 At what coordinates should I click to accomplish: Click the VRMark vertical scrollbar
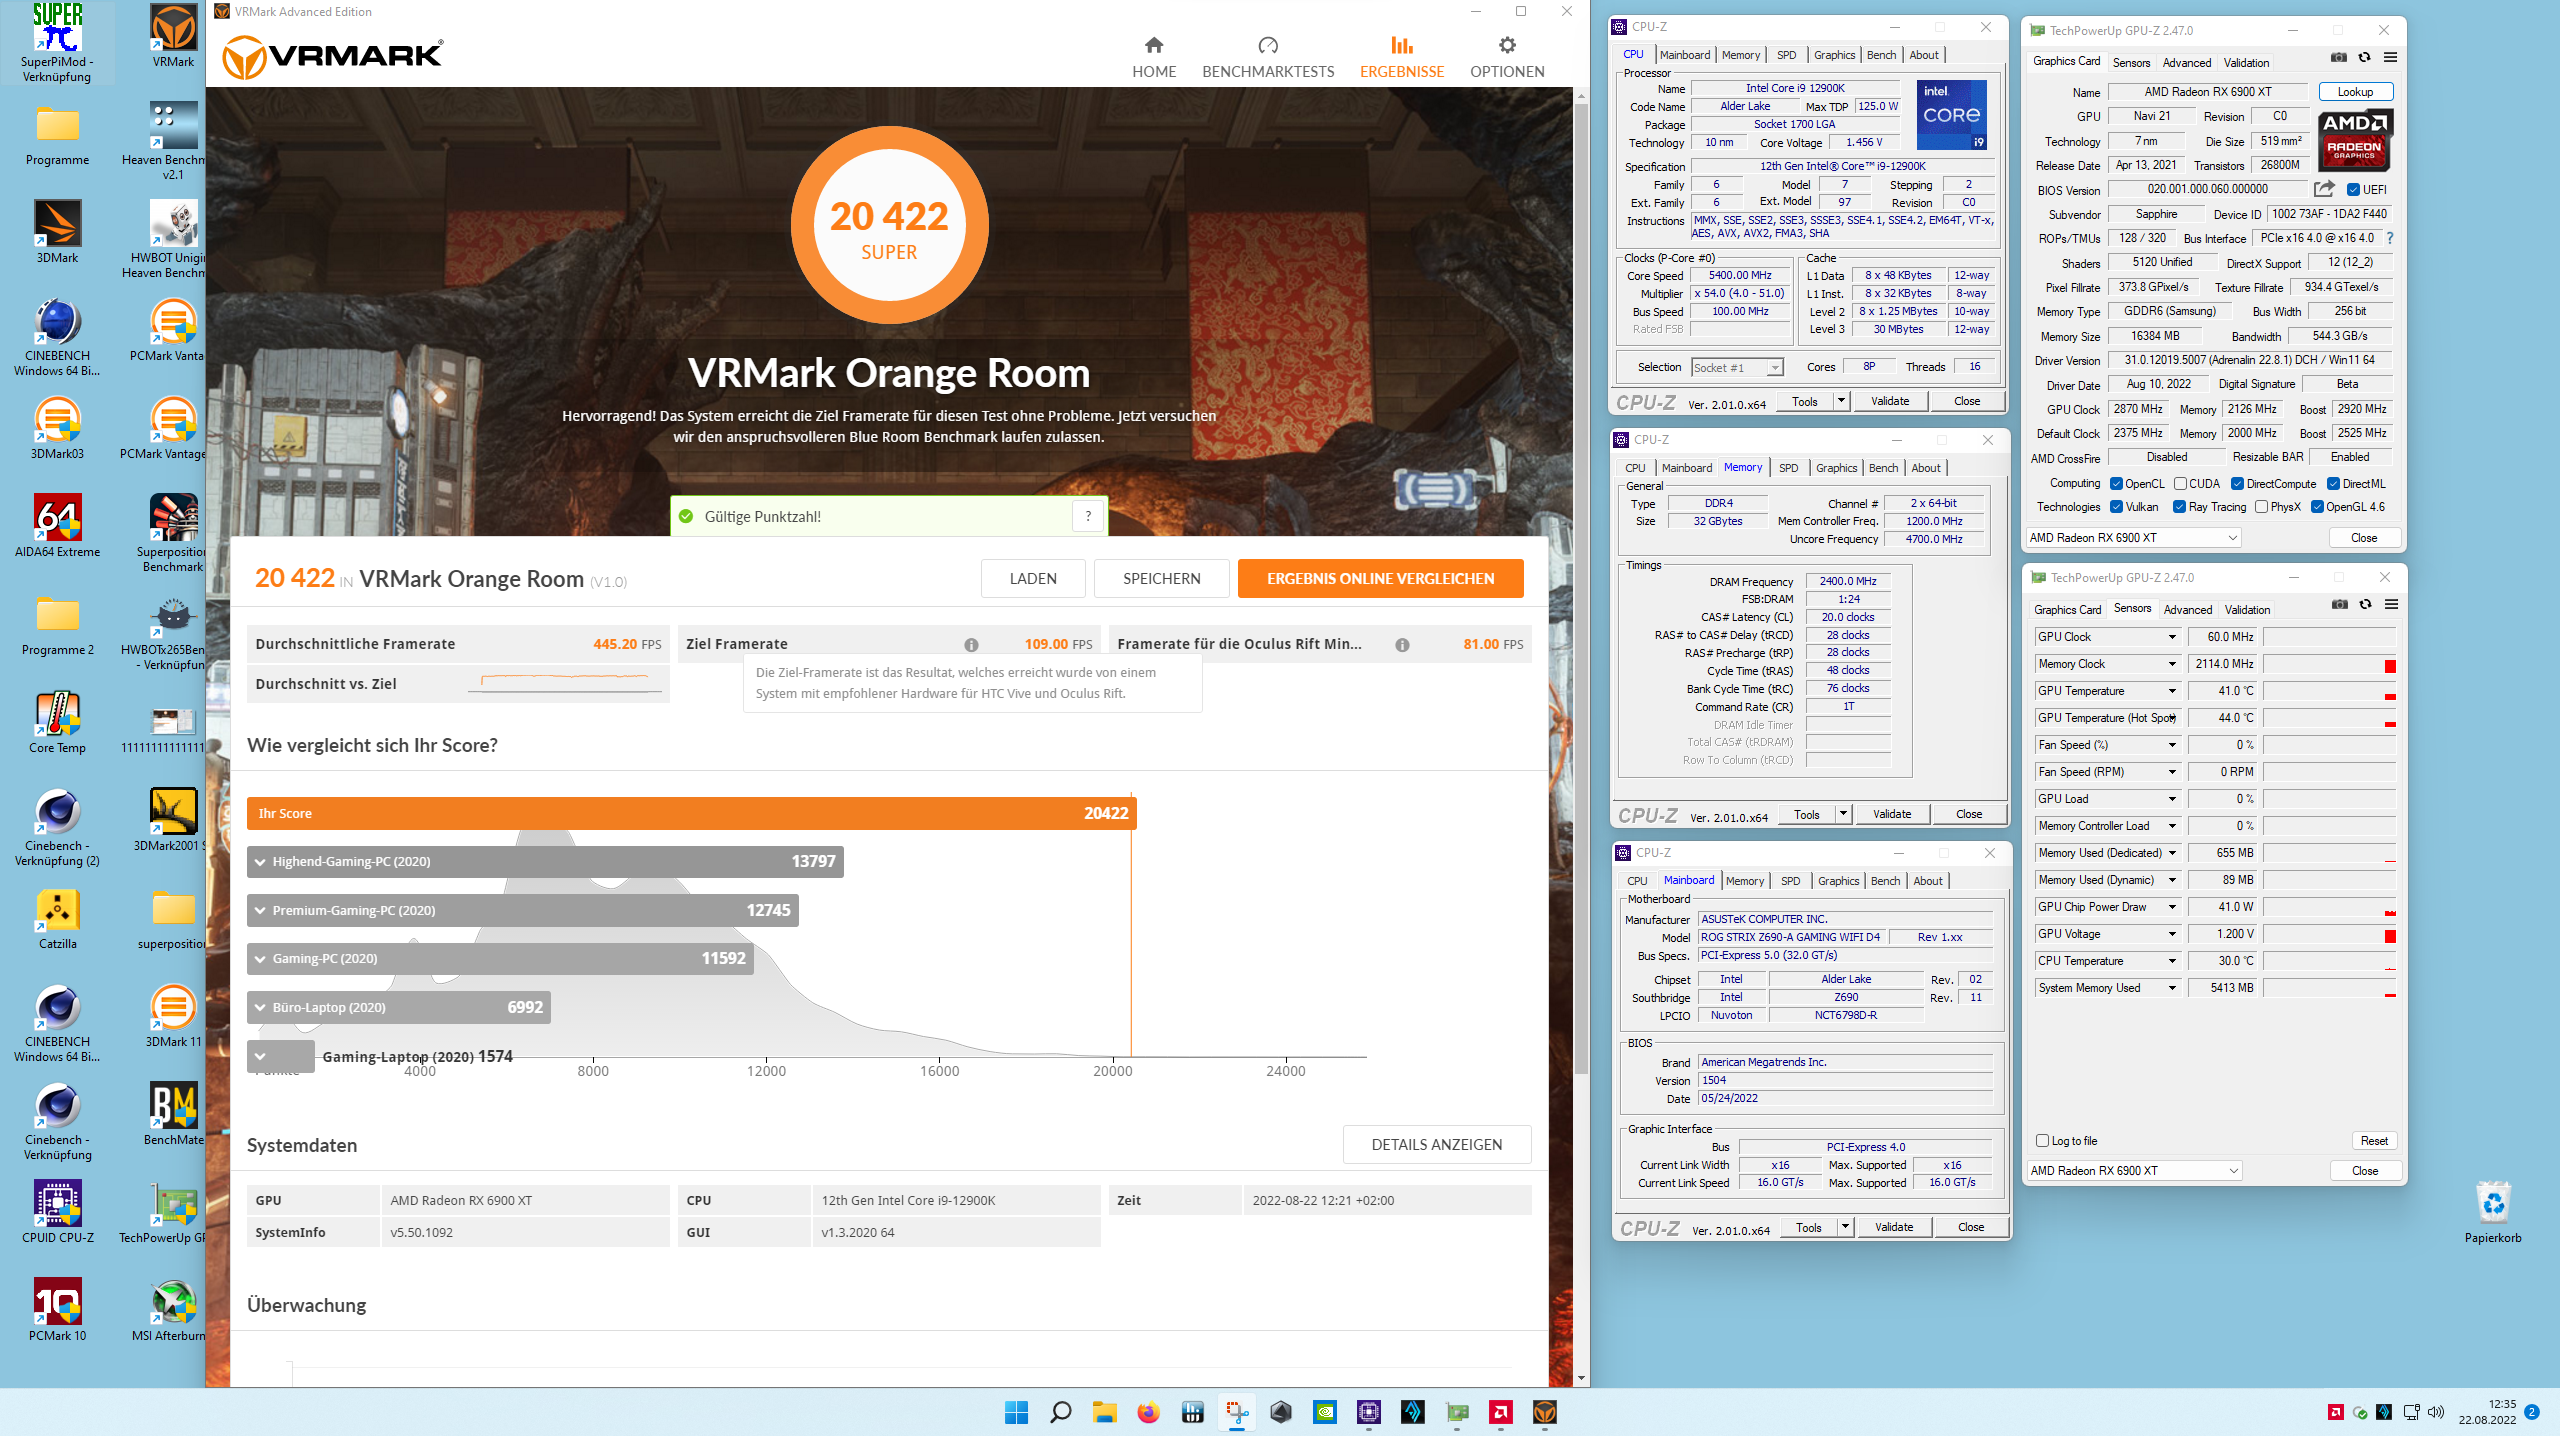[1581, 590]
